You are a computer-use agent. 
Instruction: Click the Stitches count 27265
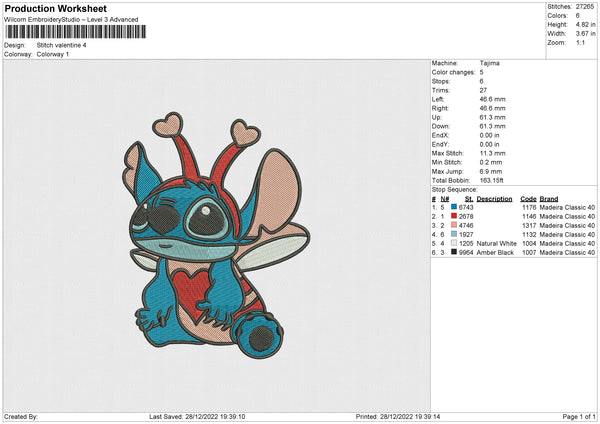tap(586, 5)
